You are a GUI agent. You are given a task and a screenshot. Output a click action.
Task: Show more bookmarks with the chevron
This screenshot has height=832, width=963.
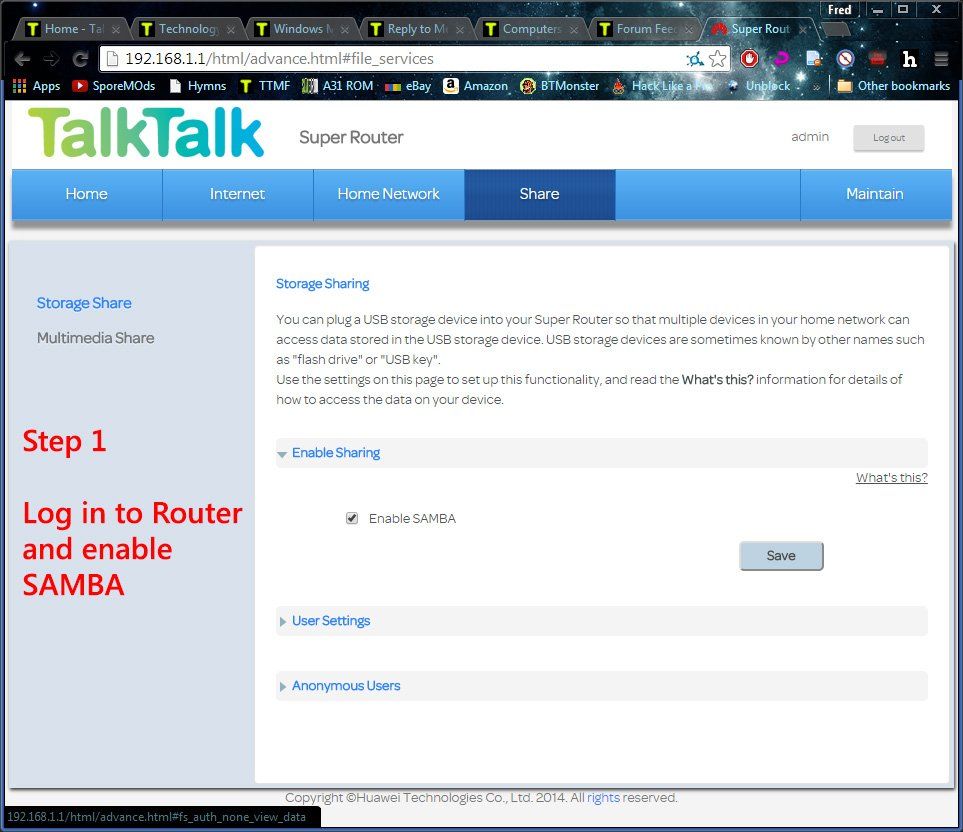[x=816, y=87]
